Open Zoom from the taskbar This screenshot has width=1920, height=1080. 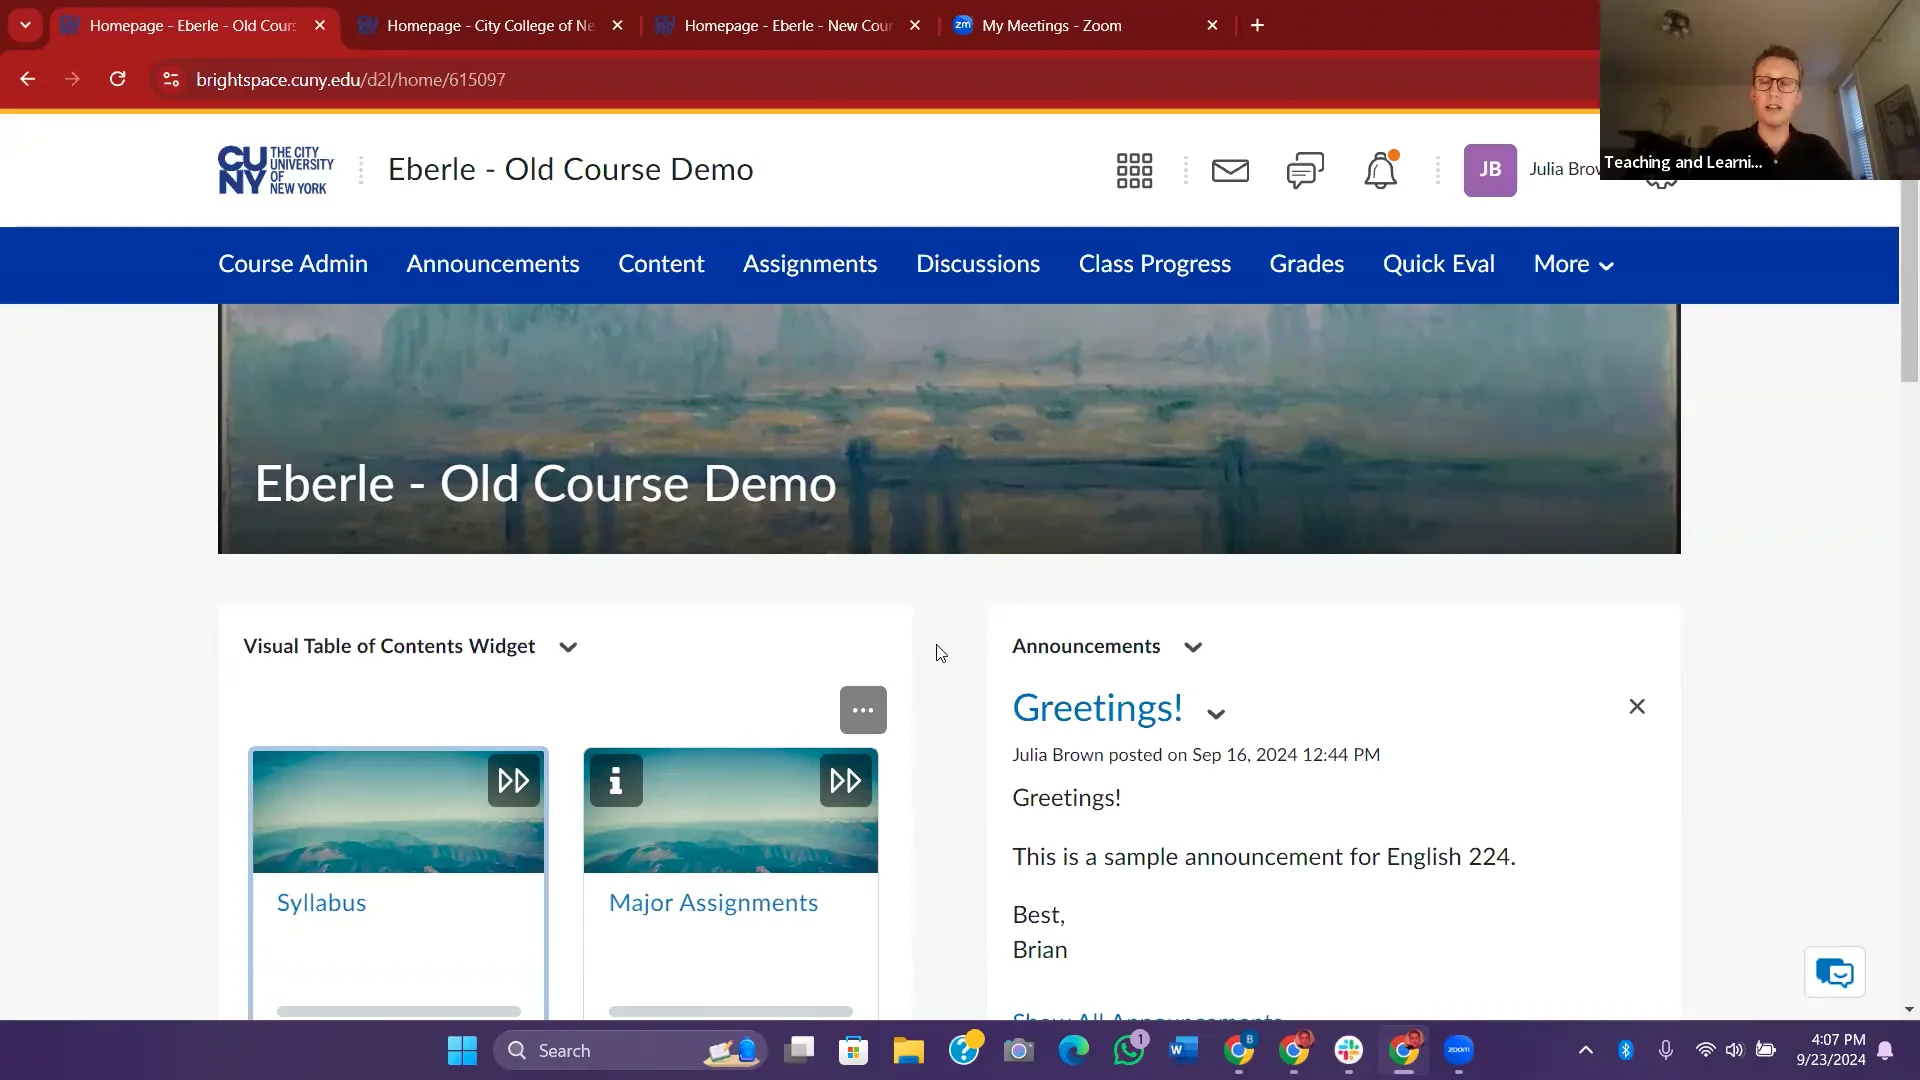pyautogui.click(x=1458, y=1050)
